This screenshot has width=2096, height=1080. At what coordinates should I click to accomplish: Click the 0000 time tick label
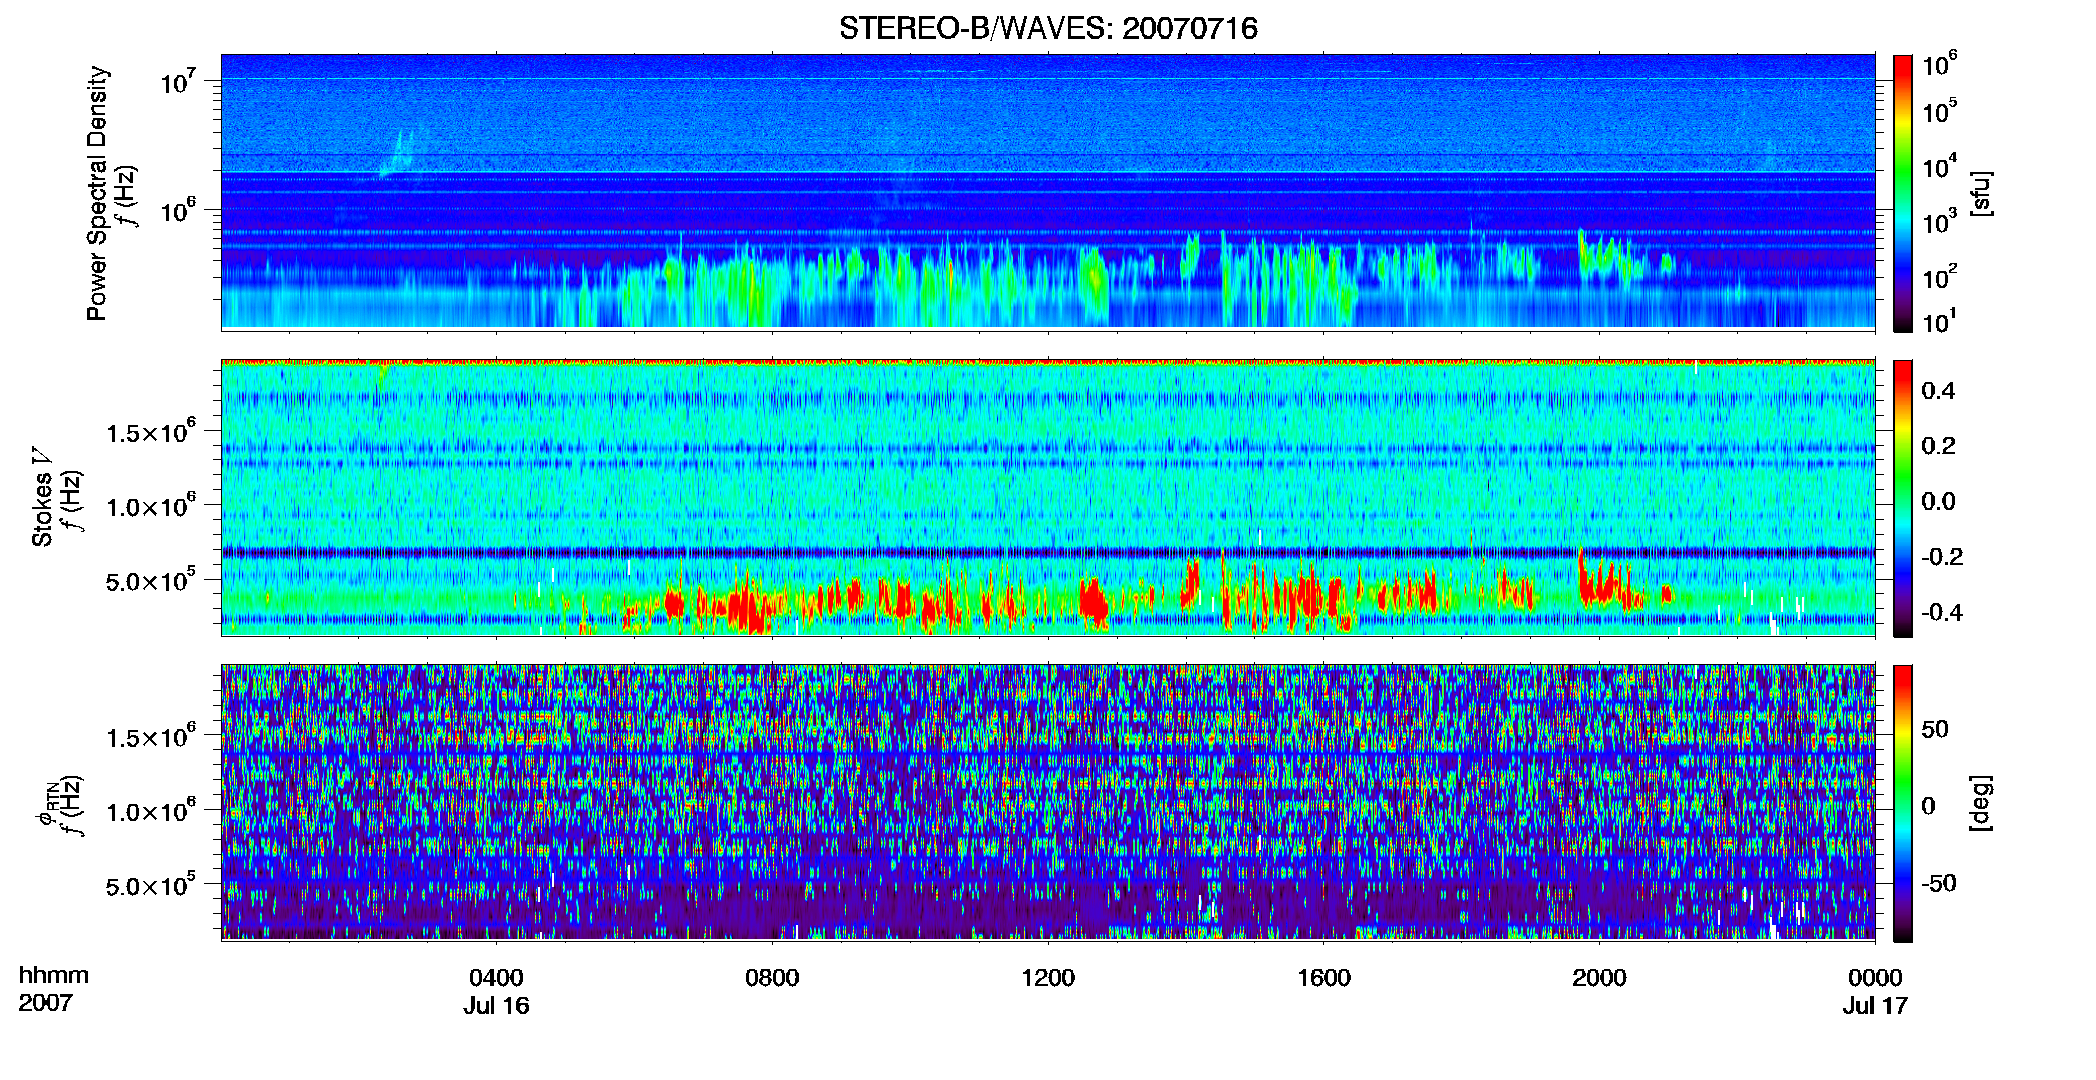pos(1875,978)
